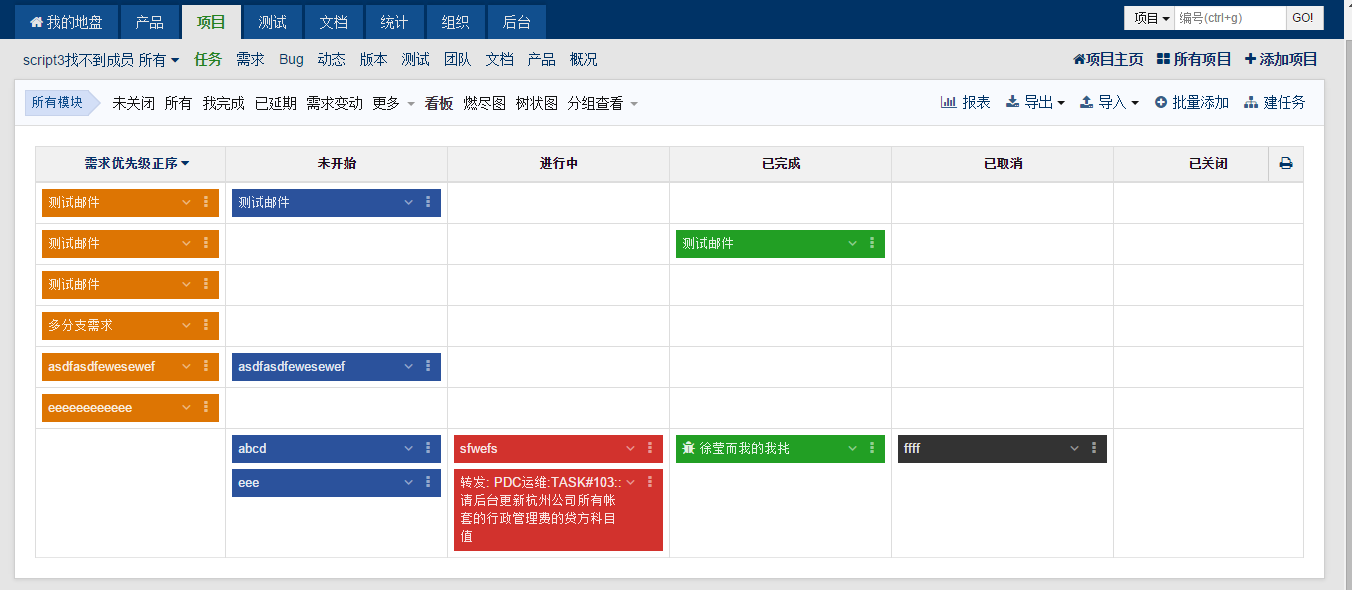Expand the 更多 filter dropdown

pos(393,103)
